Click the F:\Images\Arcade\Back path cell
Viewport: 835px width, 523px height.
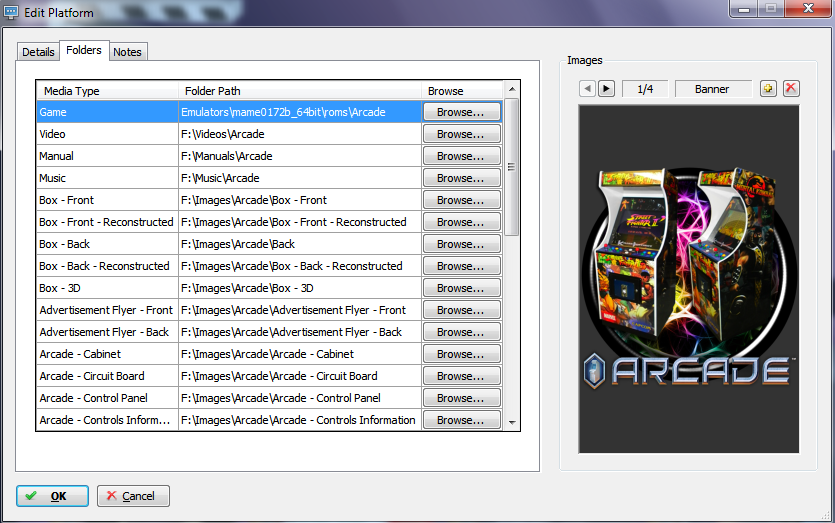tap(300, 244)
